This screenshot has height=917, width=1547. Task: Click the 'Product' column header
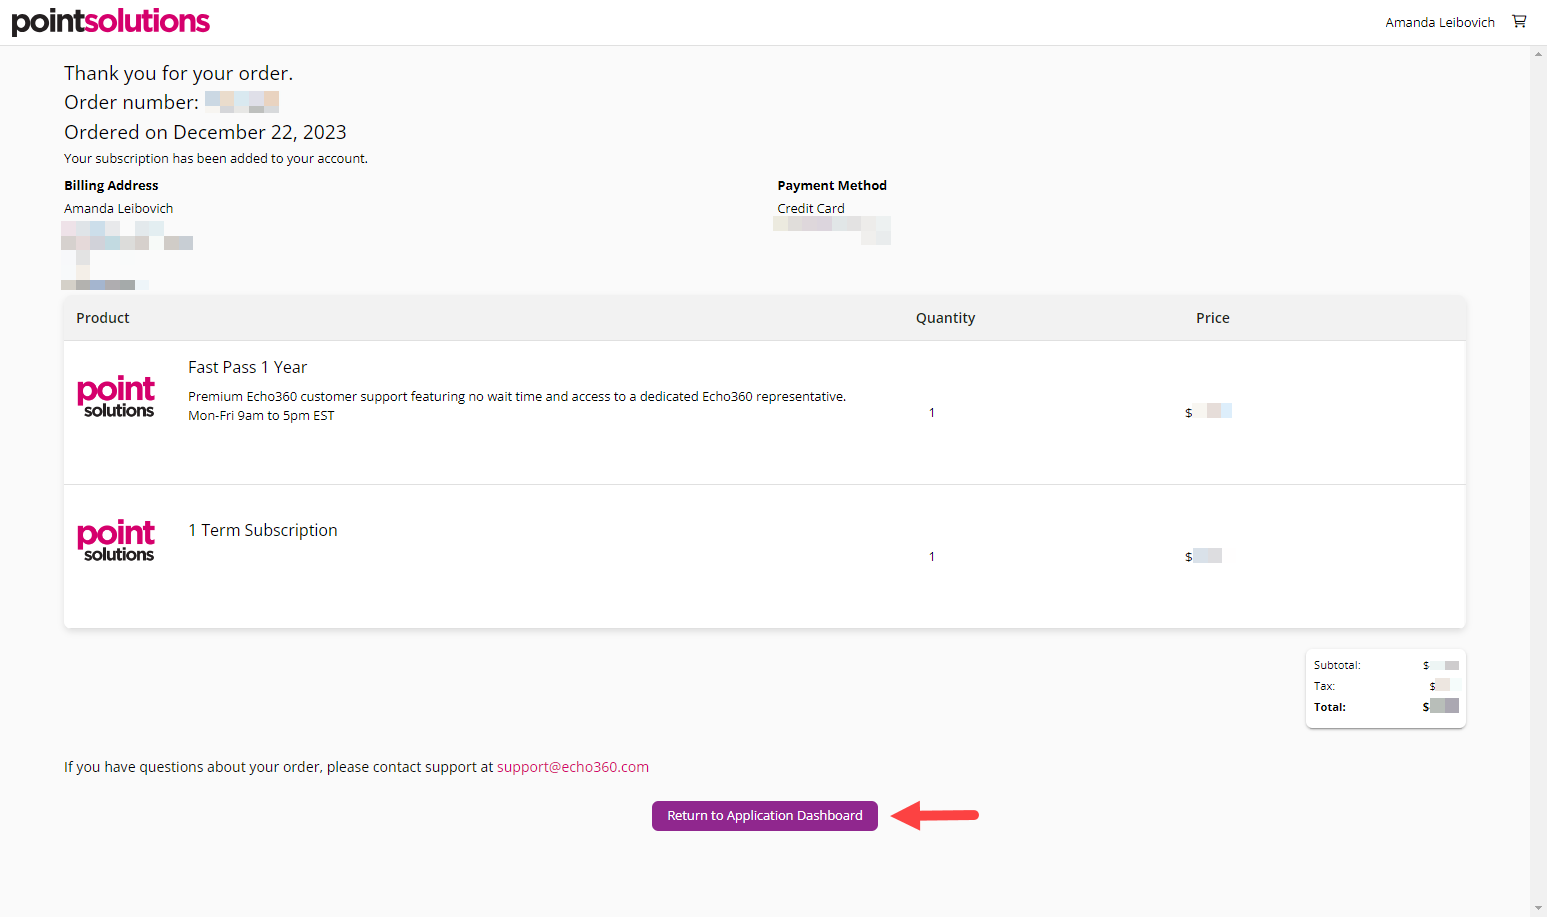tap(103, 318)
